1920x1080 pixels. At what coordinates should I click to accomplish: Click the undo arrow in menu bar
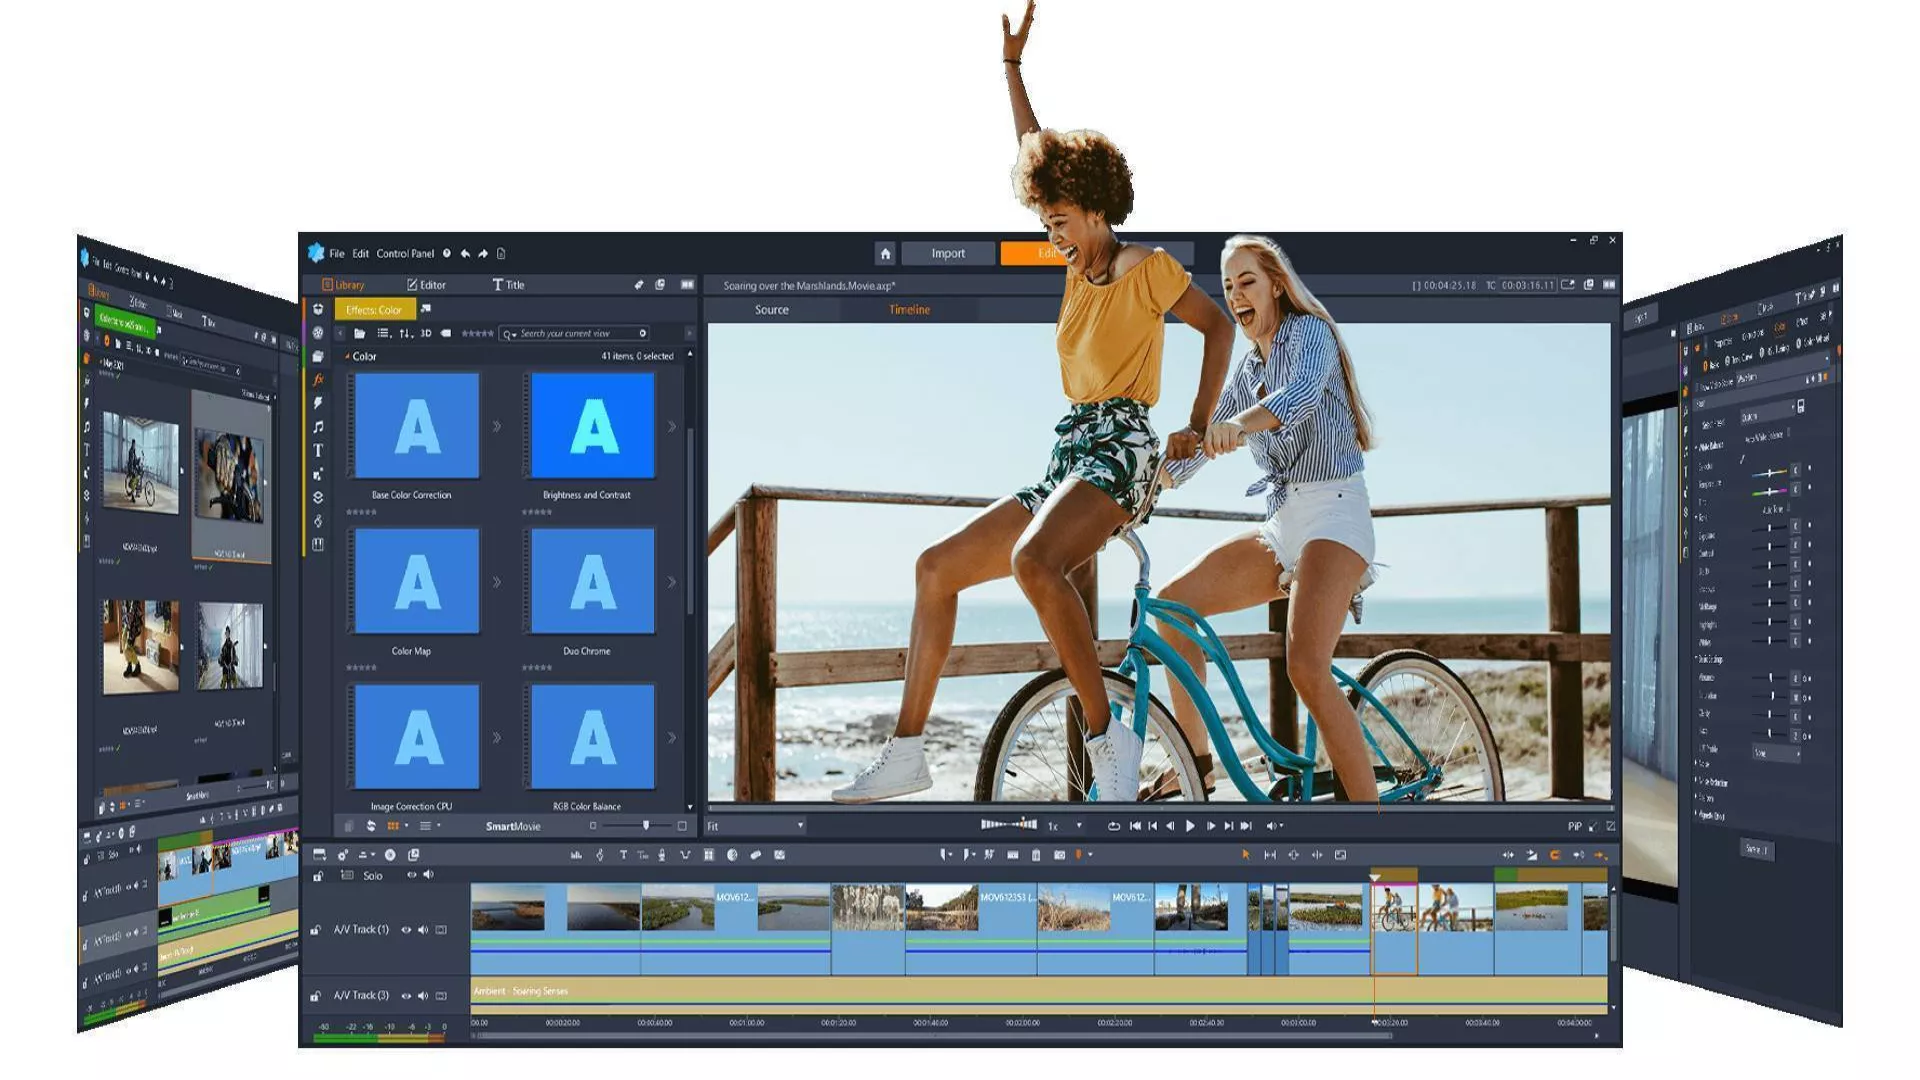pyautogui.click(x=465, y=254)
